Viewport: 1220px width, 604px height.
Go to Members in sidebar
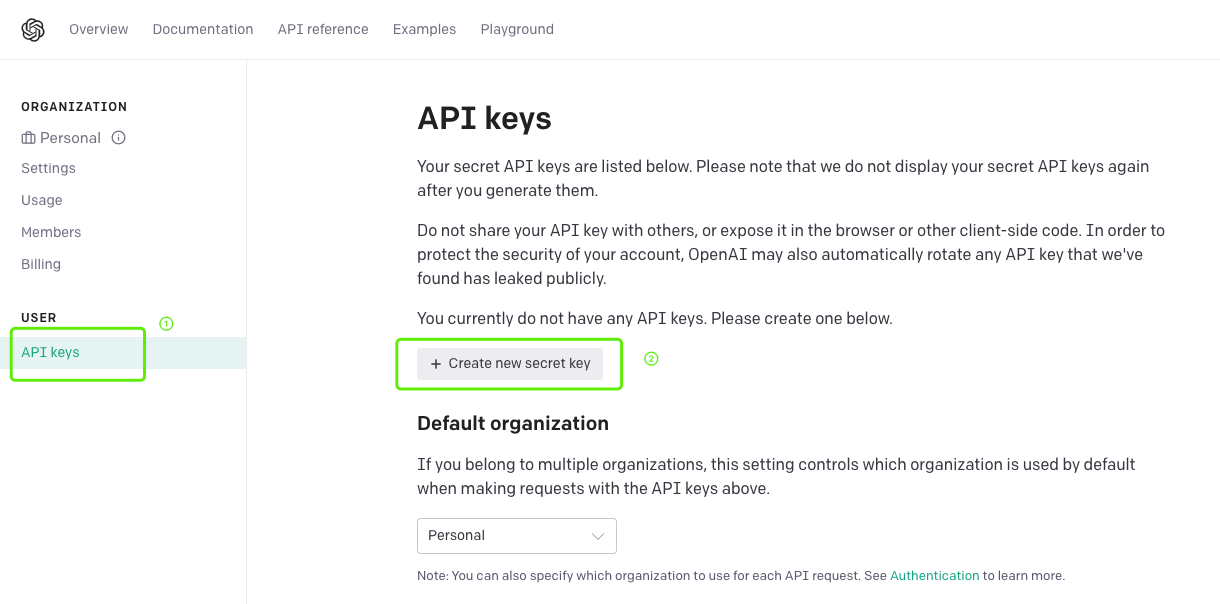pos(51,232)
